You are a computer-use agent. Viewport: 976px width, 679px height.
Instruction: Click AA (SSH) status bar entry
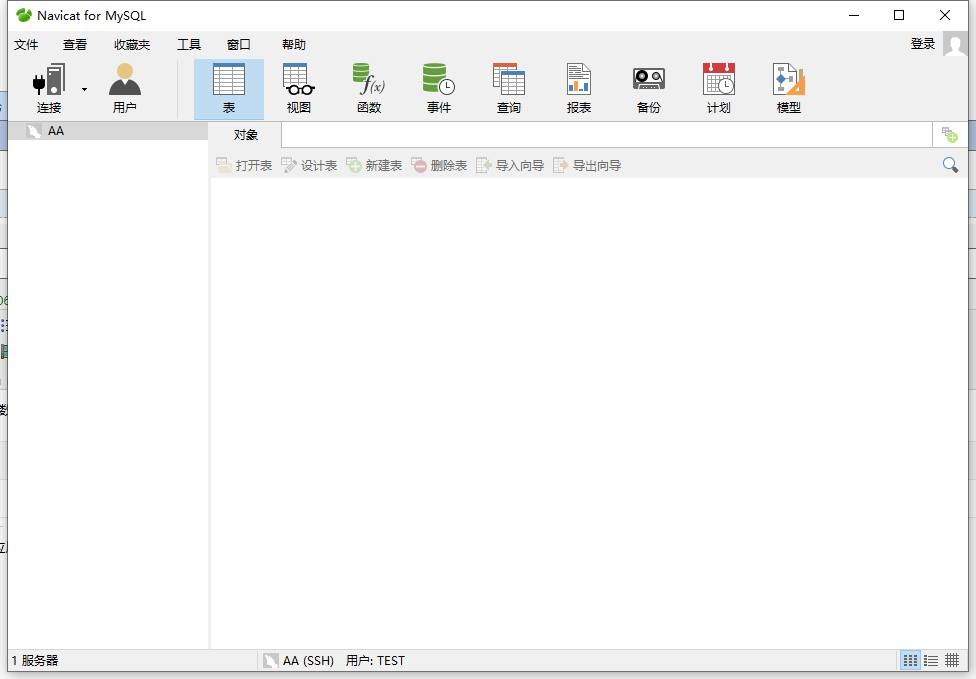(x=298, y=660)
